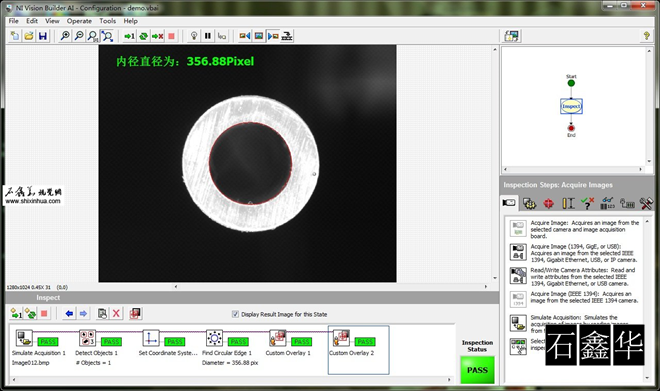Click the red Stop inspection button in toolbar
660x391 pixels.
[171, 36]
